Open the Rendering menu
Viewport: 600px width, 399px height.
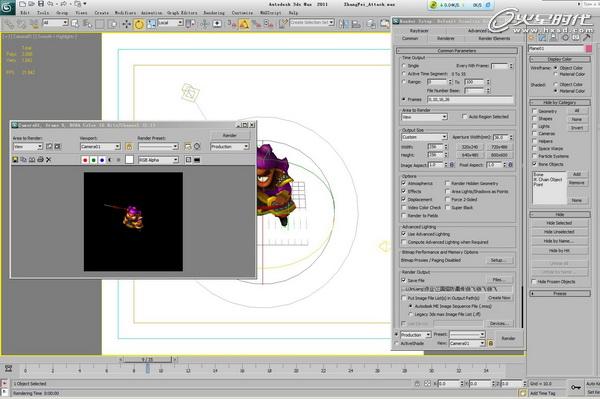coord(214,13)
